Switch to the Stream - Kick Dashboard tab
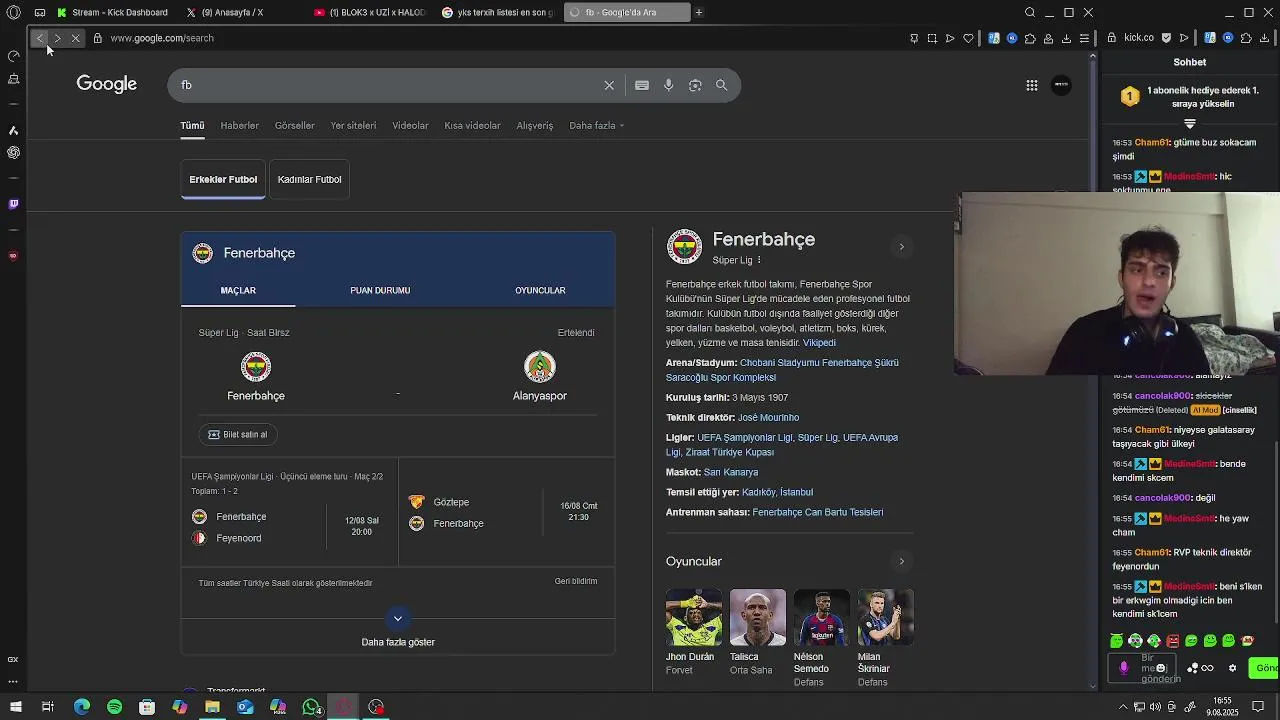1280x720 pixels. click(113, 12)
